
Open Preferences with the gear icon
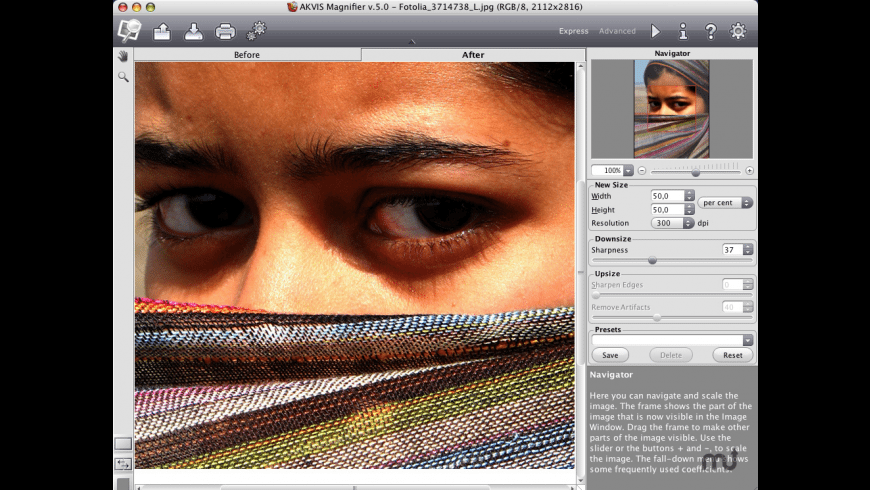[x=738, y=32]
